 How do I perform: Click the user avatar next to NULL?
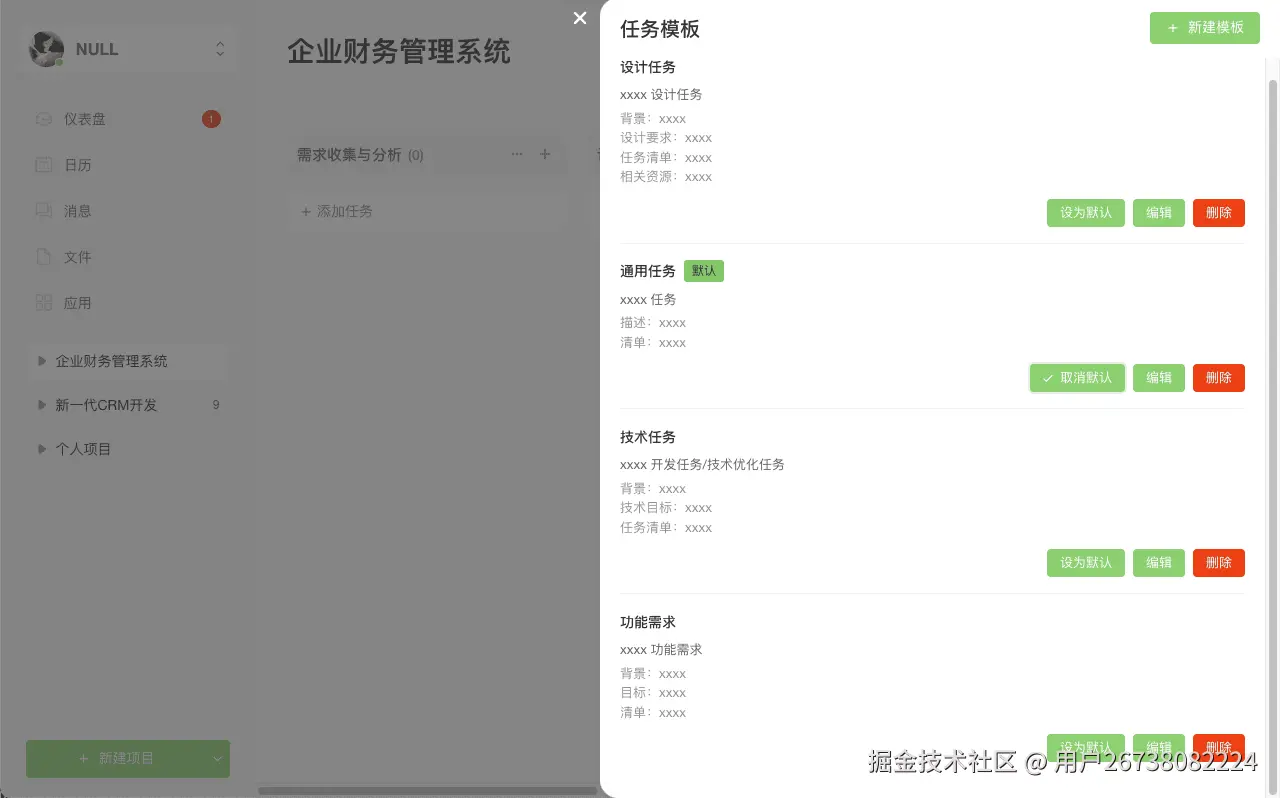point(46,48)
